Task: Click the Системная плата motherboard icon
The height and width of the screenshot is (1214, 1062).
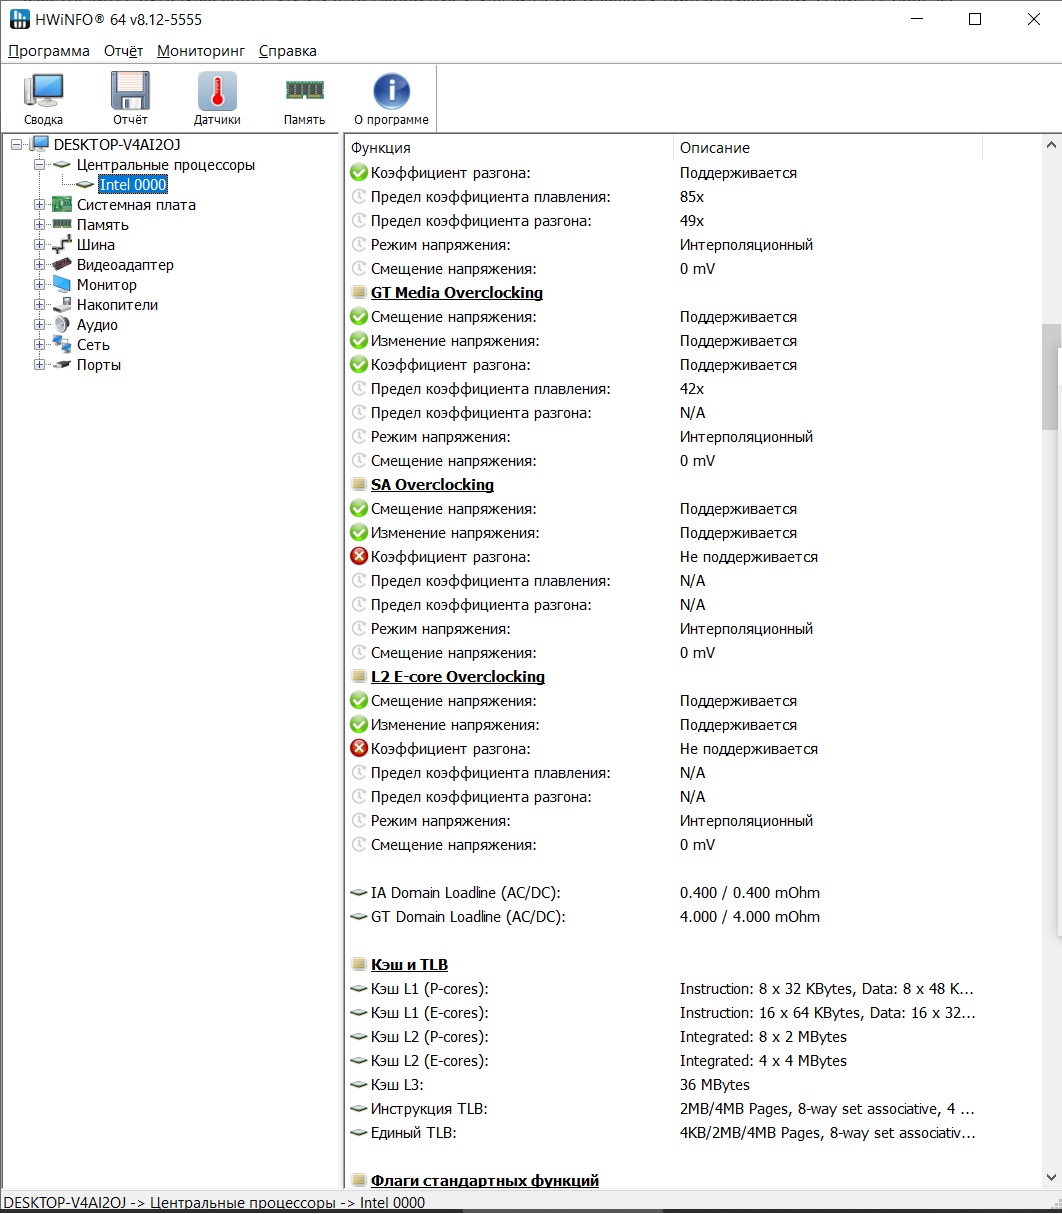Action: tap(62, 205)
